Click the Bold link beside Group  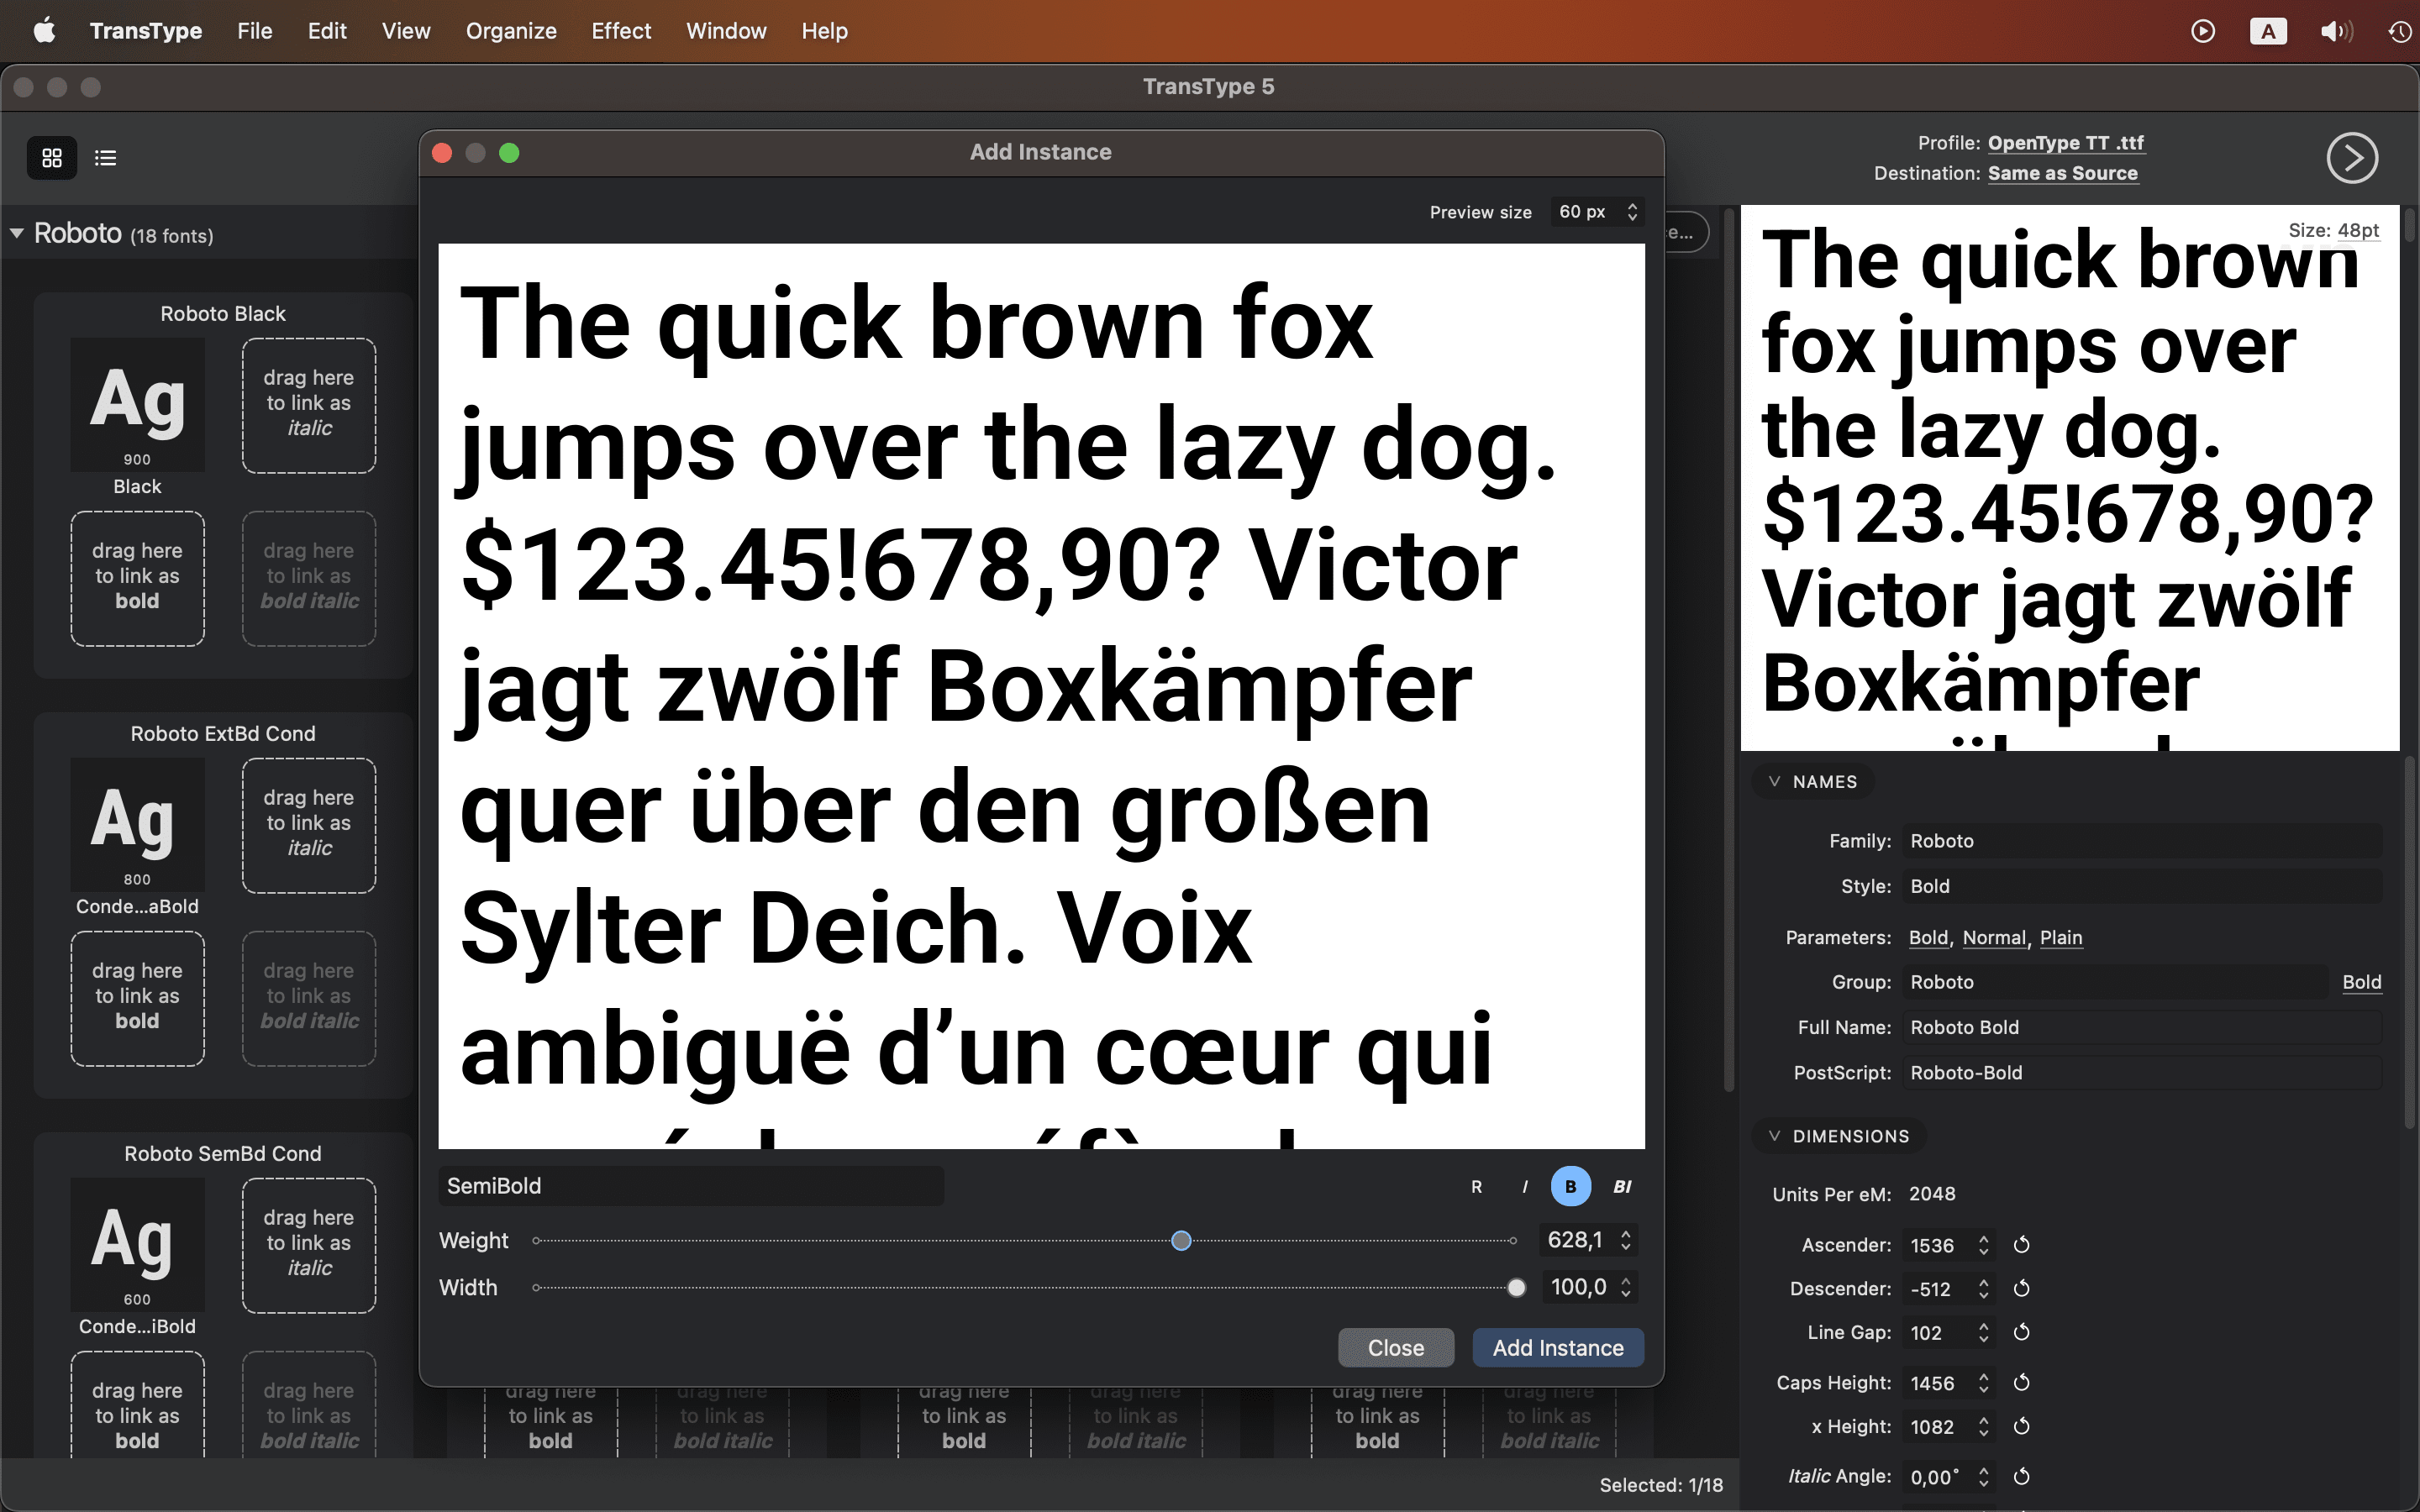(2361, 982)
